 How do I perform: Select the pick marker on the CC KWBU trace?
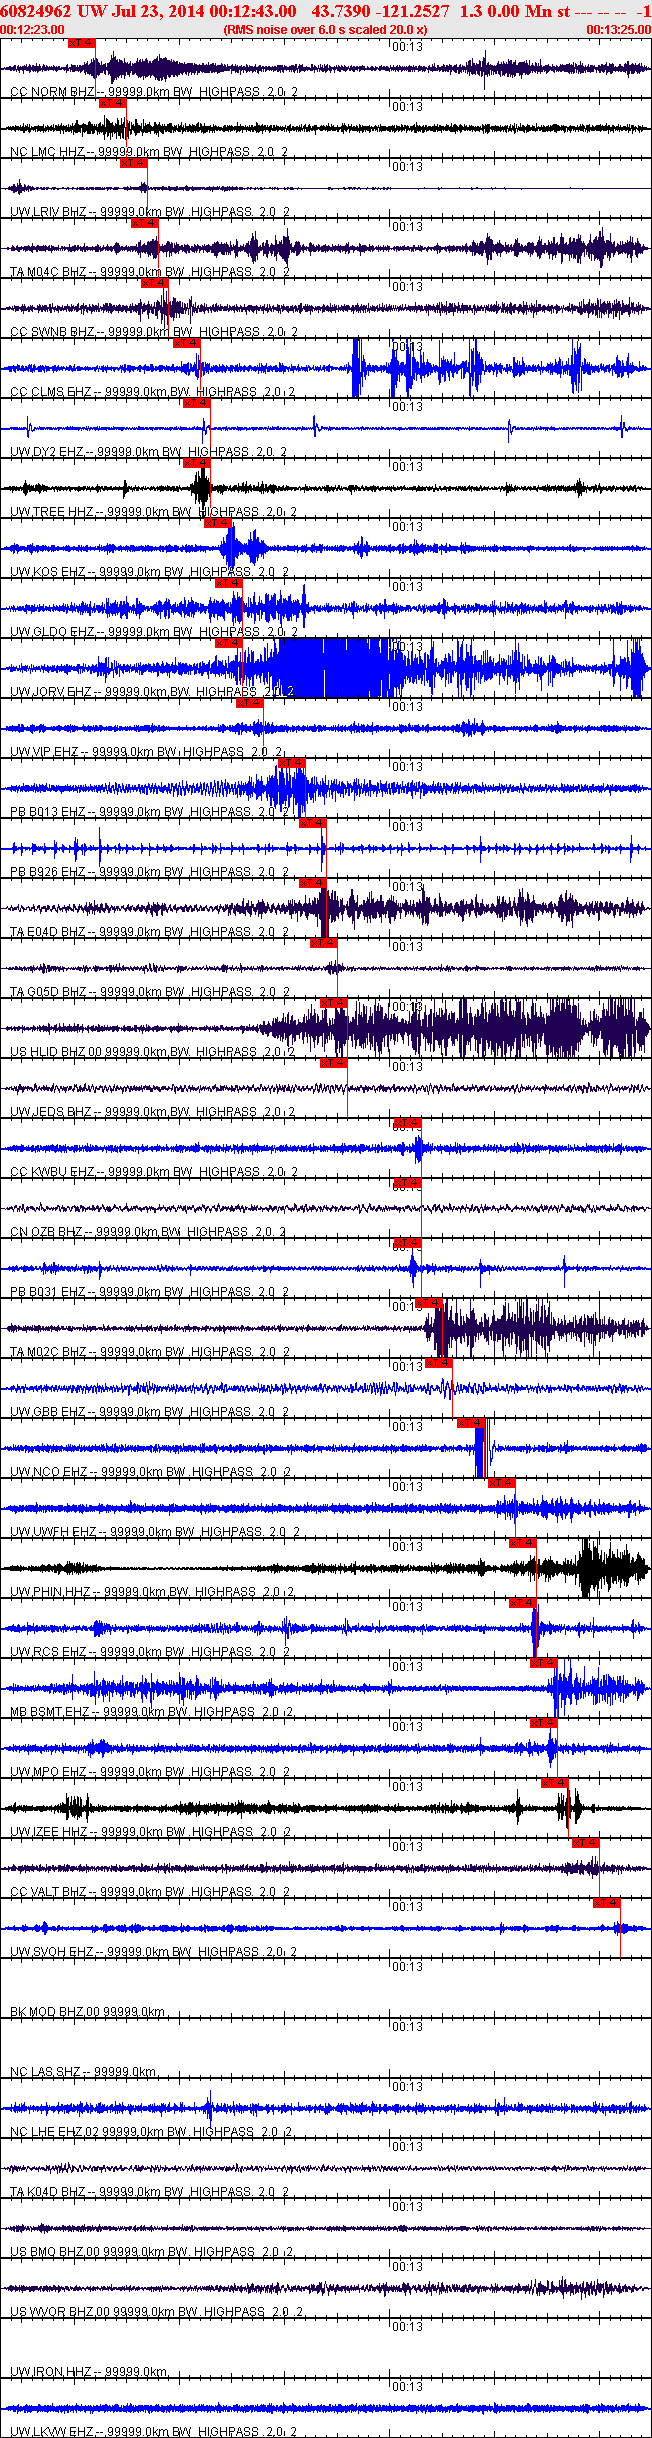tap(408, 1123)
